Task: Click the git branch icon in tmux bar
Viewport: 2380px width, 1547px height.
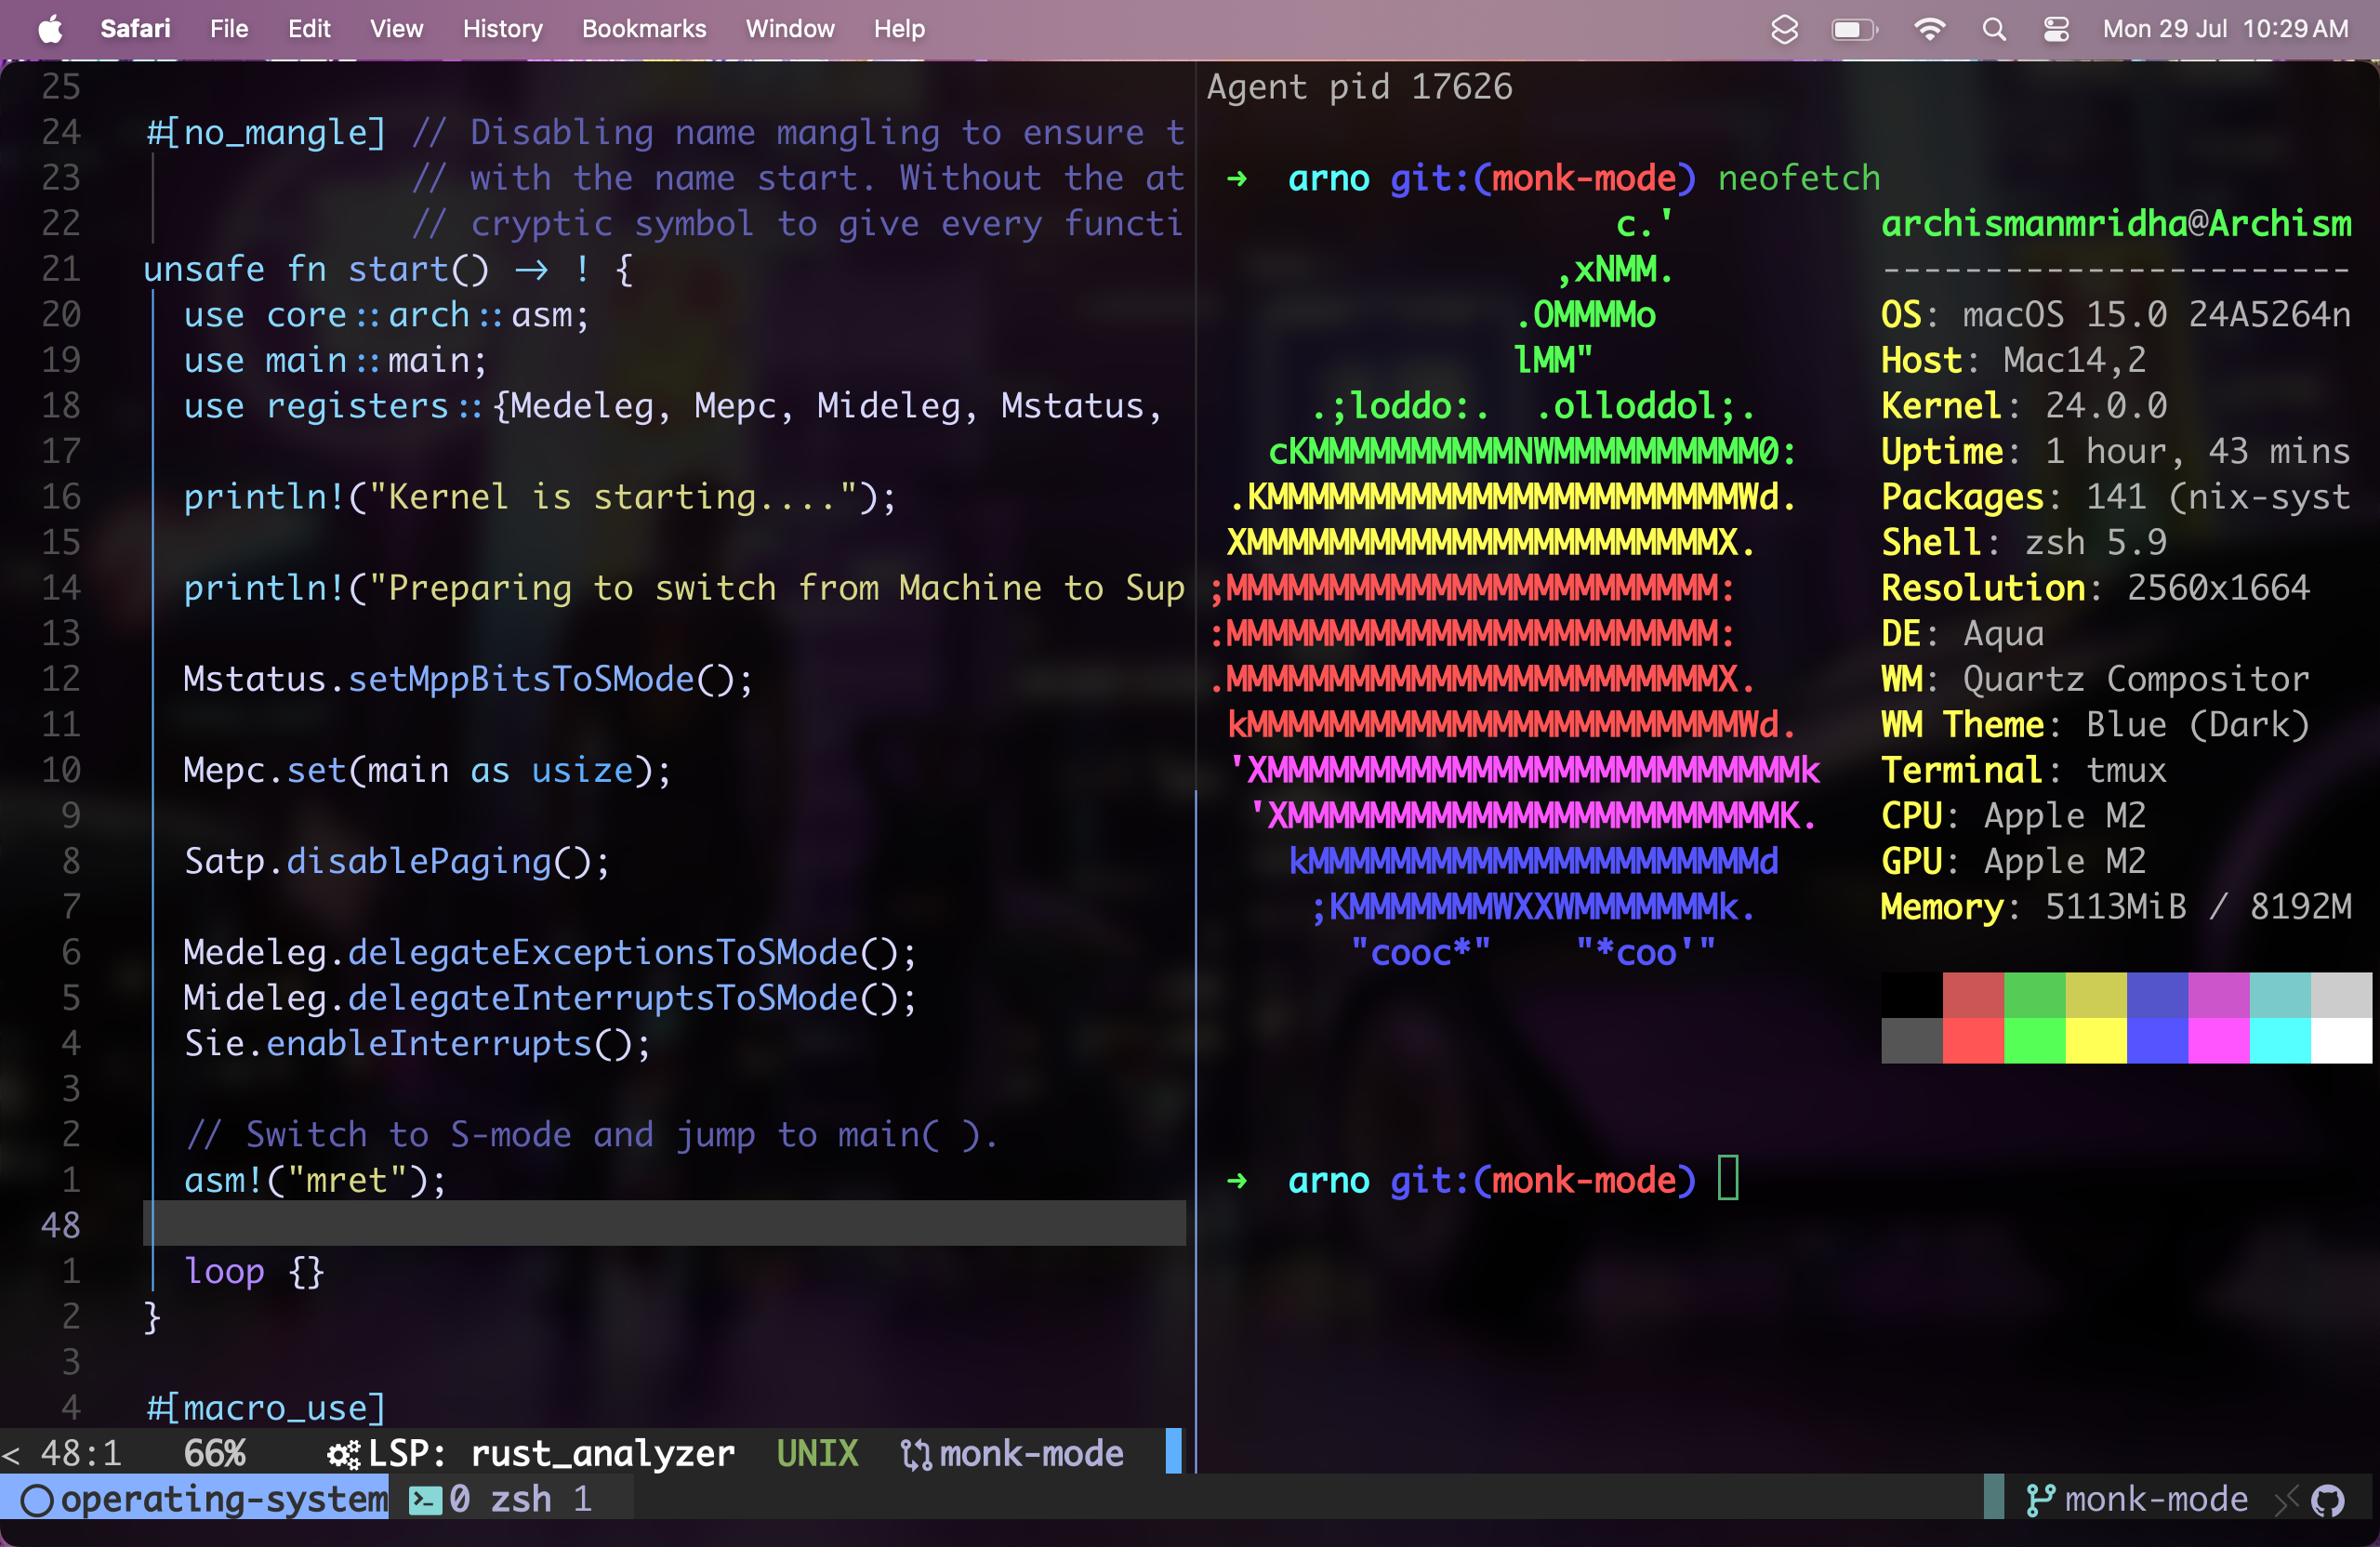Action: [2040, 1499]
